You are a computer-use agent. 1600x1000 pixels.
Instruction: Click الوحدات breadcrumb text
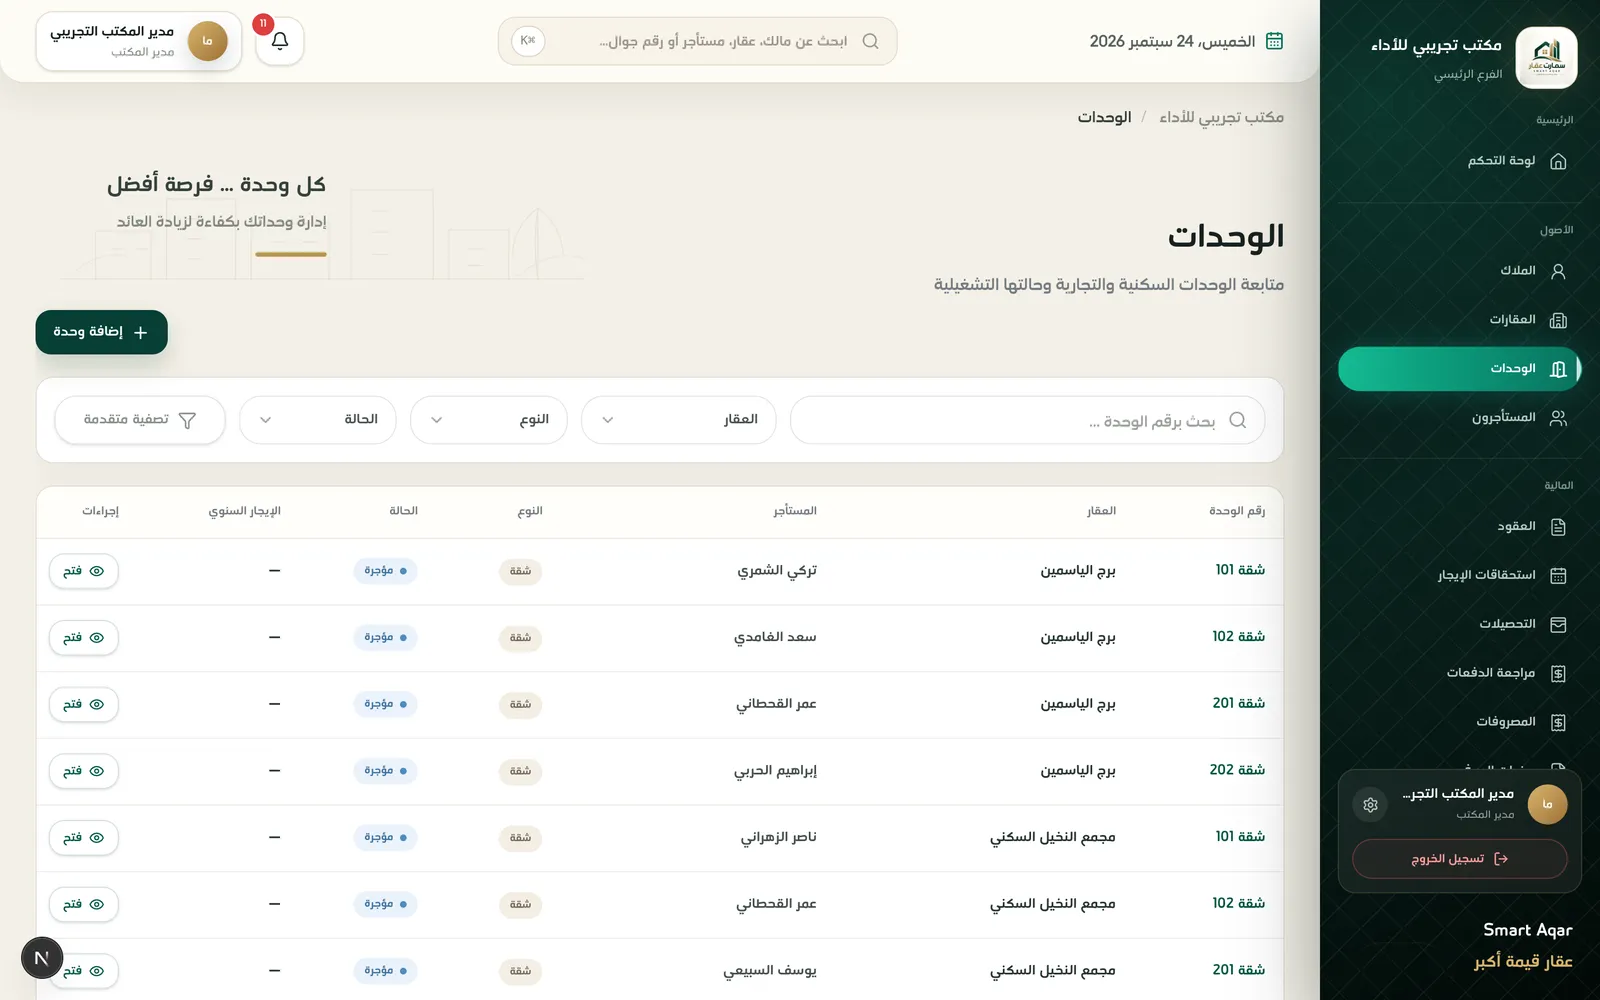pyautogui.click(x=1104, y=118)
